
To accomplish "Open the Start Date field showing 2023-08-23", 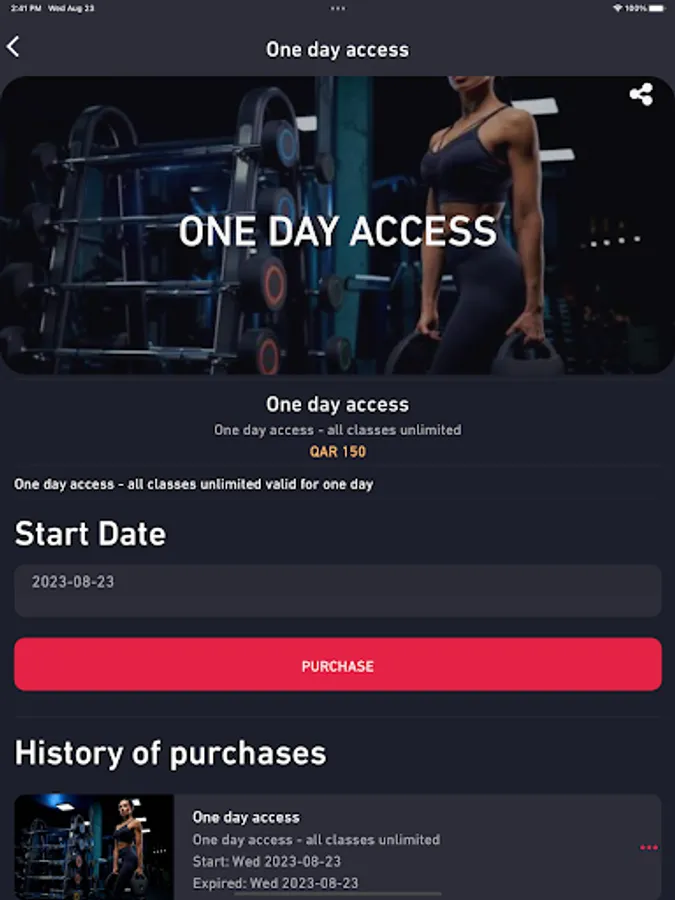I will click(338, 591).
